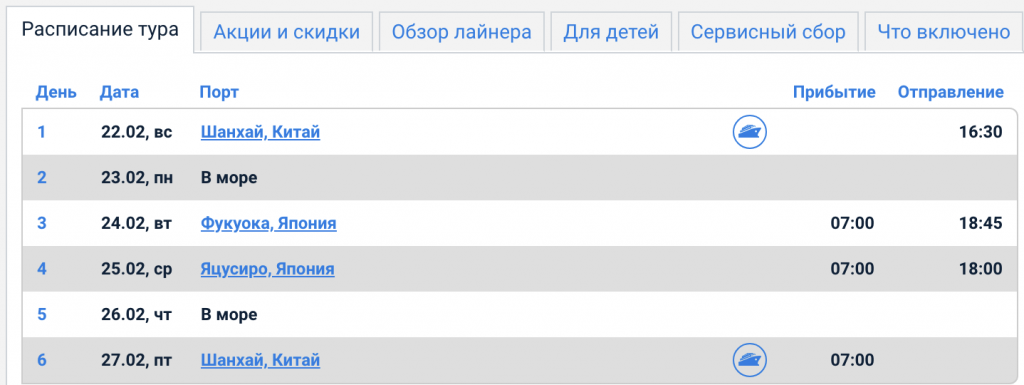Click the Прибытие column header
The width and height of the screenshot is (1024, 385).
tap(834, 93)
